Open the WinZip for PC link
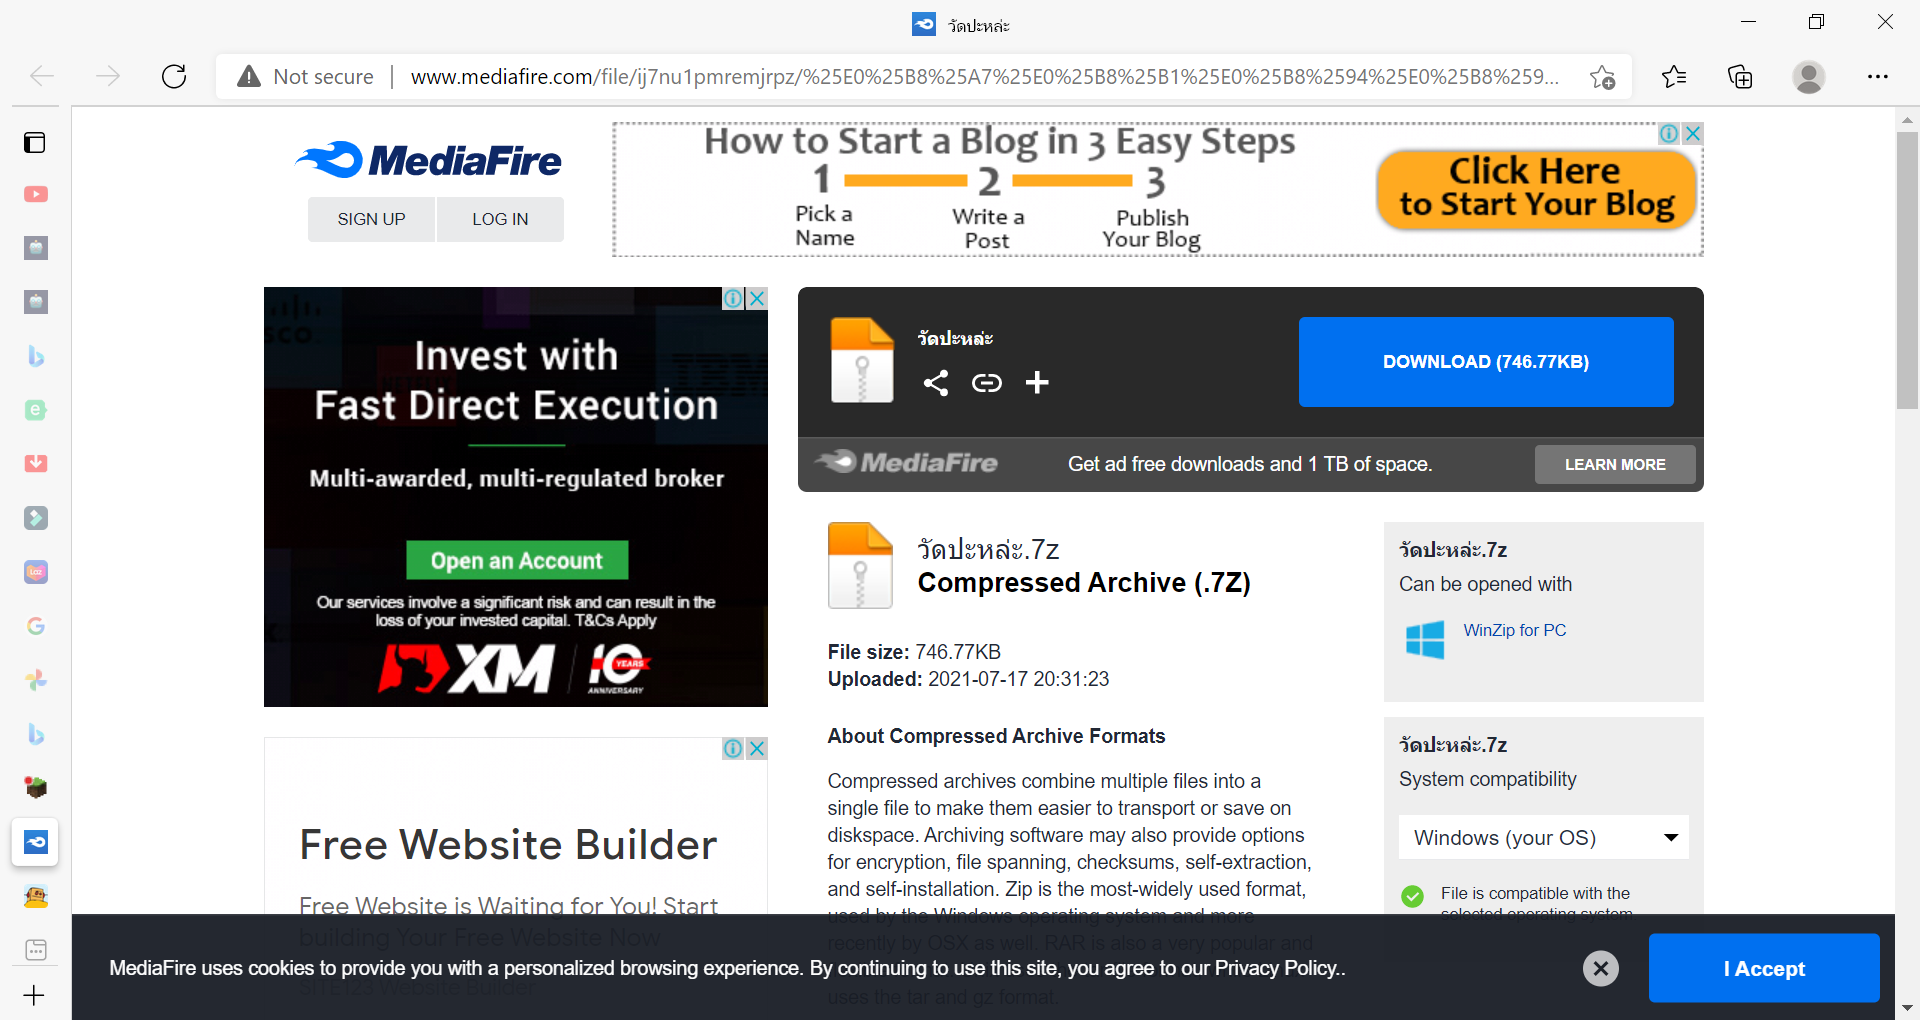The image size is (1920, 1020). [x=1515, y=630]
